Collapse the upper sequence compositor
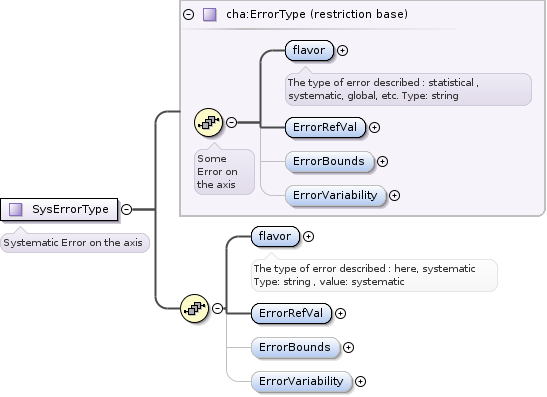This screenshot has width=547, height=397. [x=231, y=122]
